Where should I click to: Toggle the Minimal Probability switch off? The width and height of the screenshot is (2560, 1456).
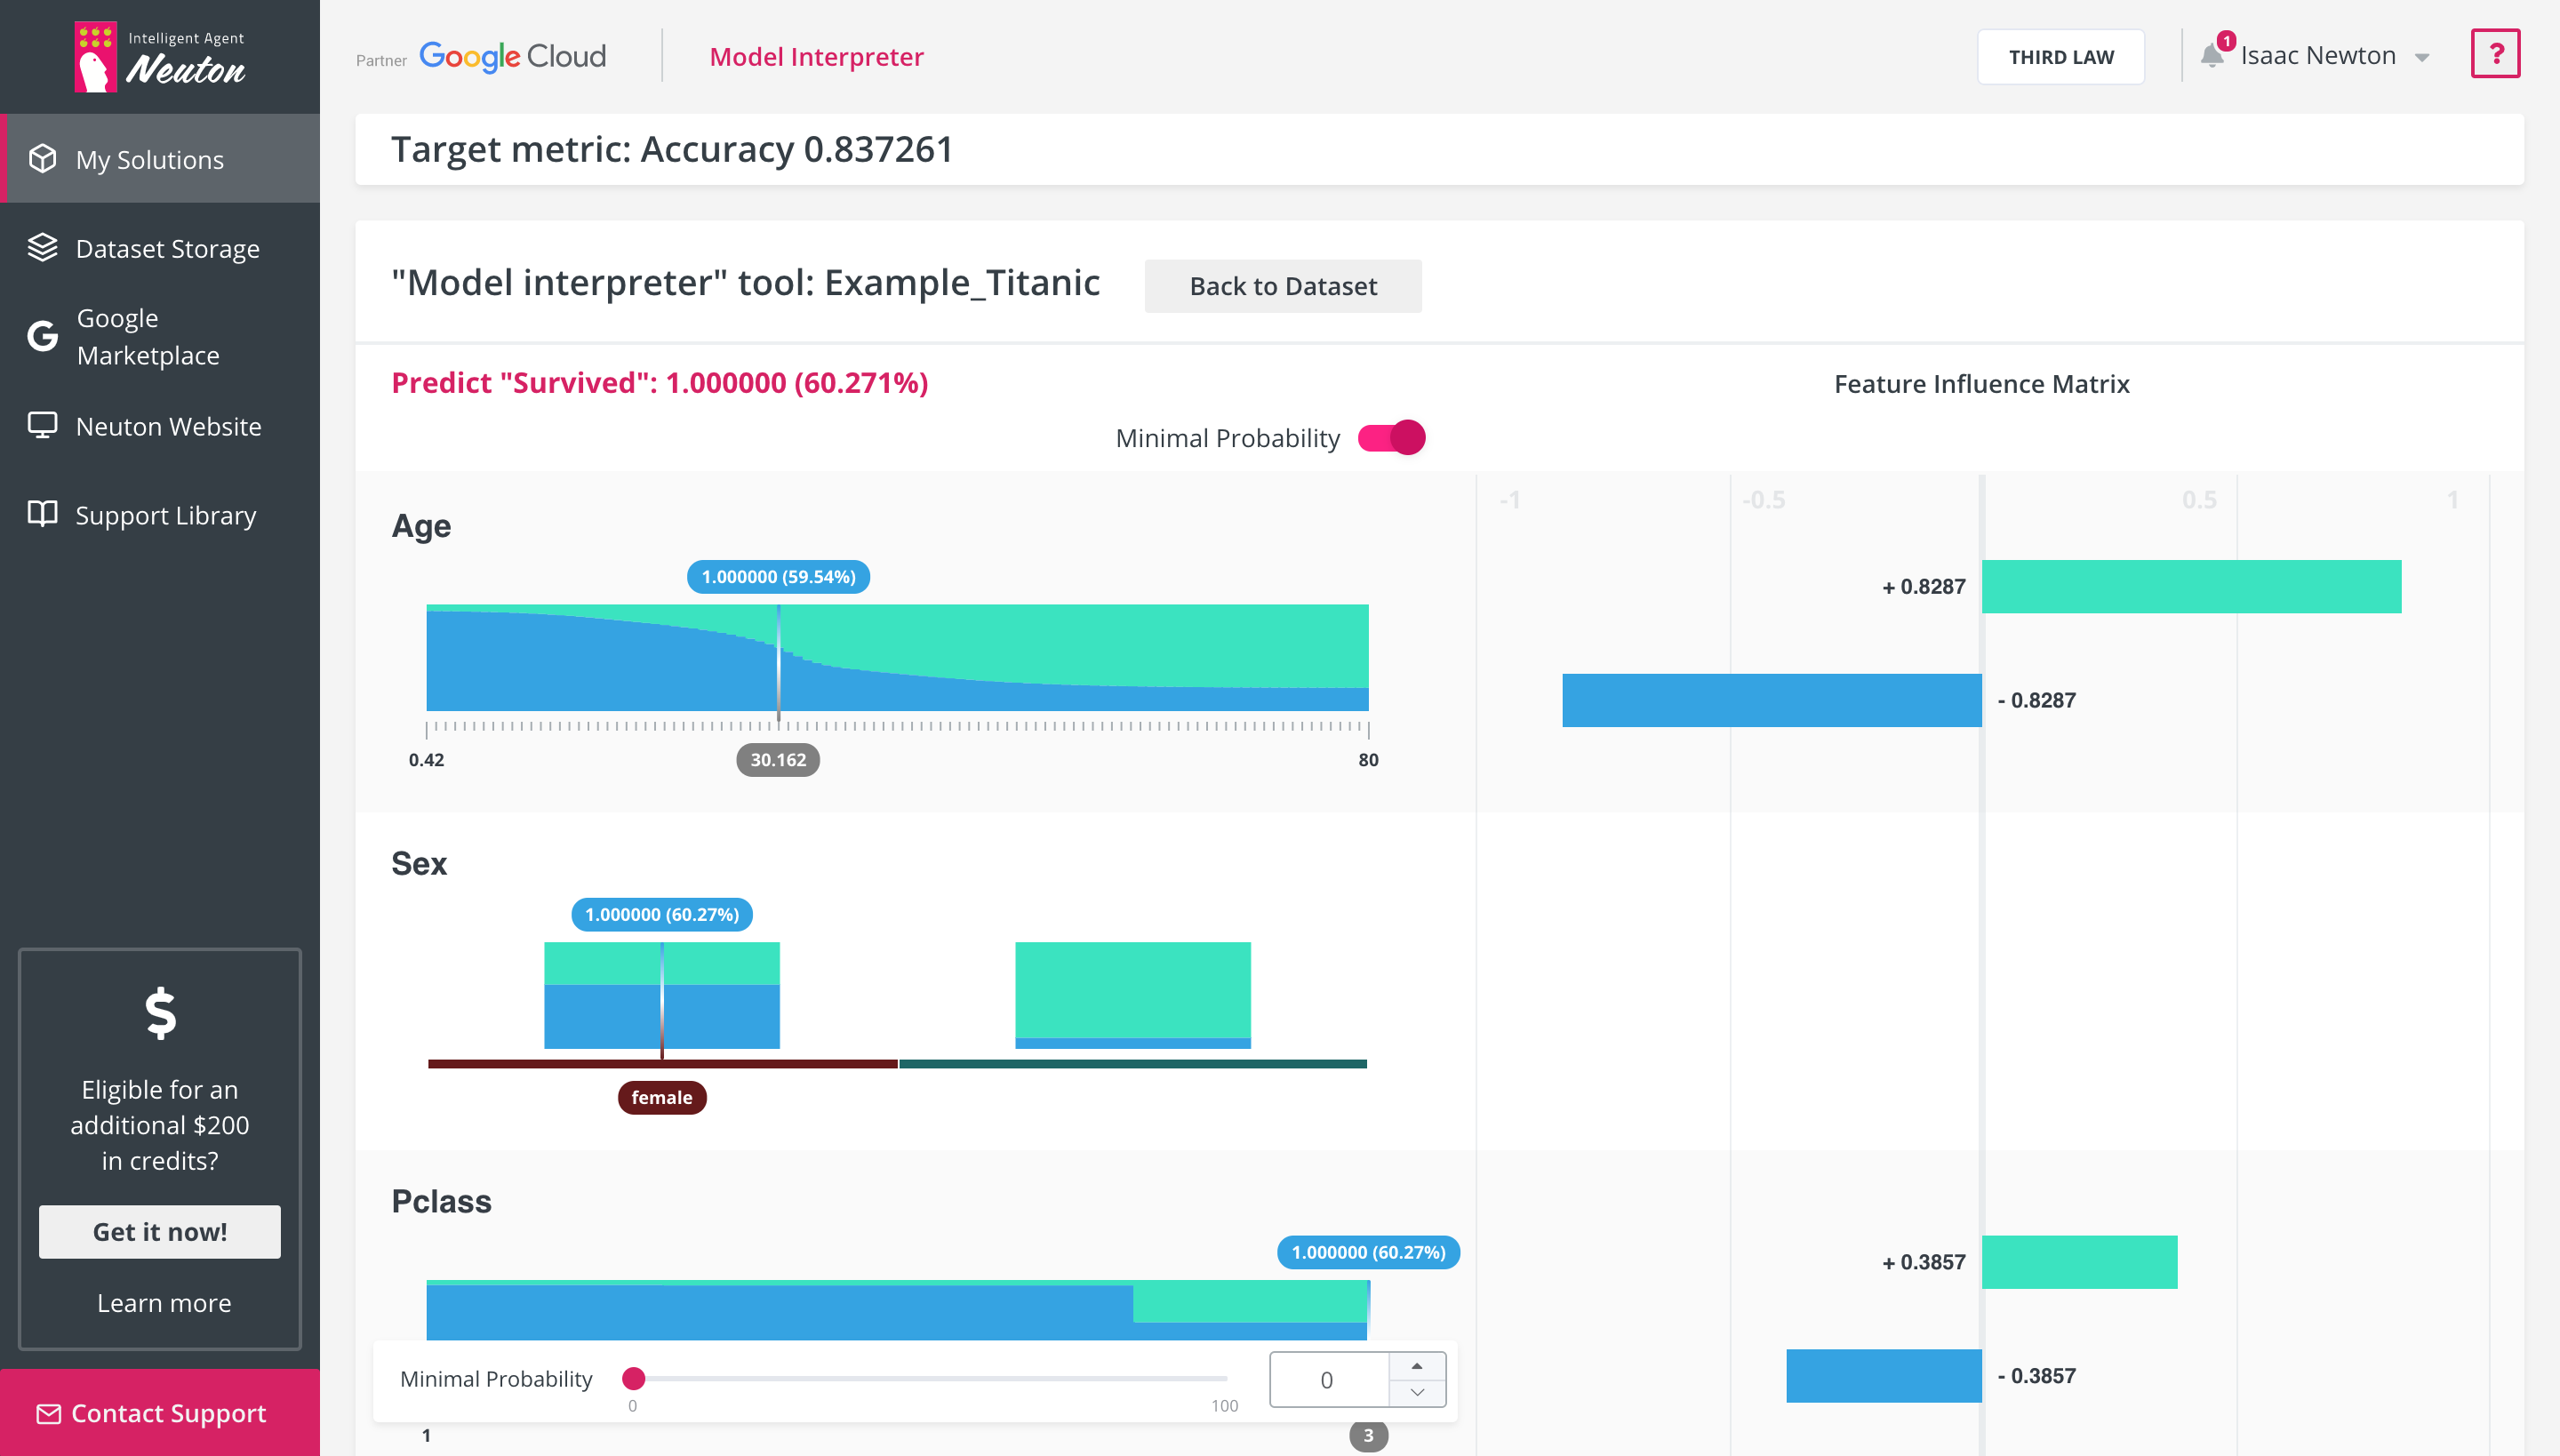[x=1391, y=438]
